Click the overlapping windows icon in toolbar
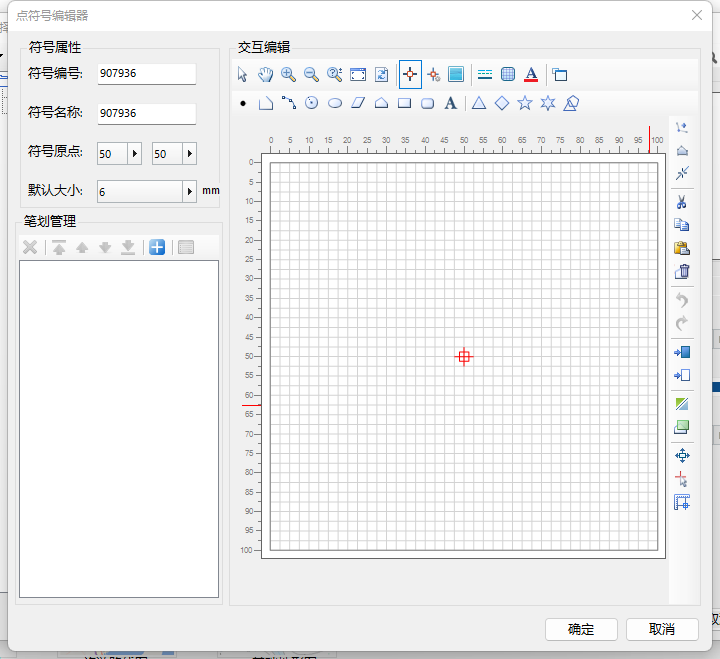 (x=560, y=74)
